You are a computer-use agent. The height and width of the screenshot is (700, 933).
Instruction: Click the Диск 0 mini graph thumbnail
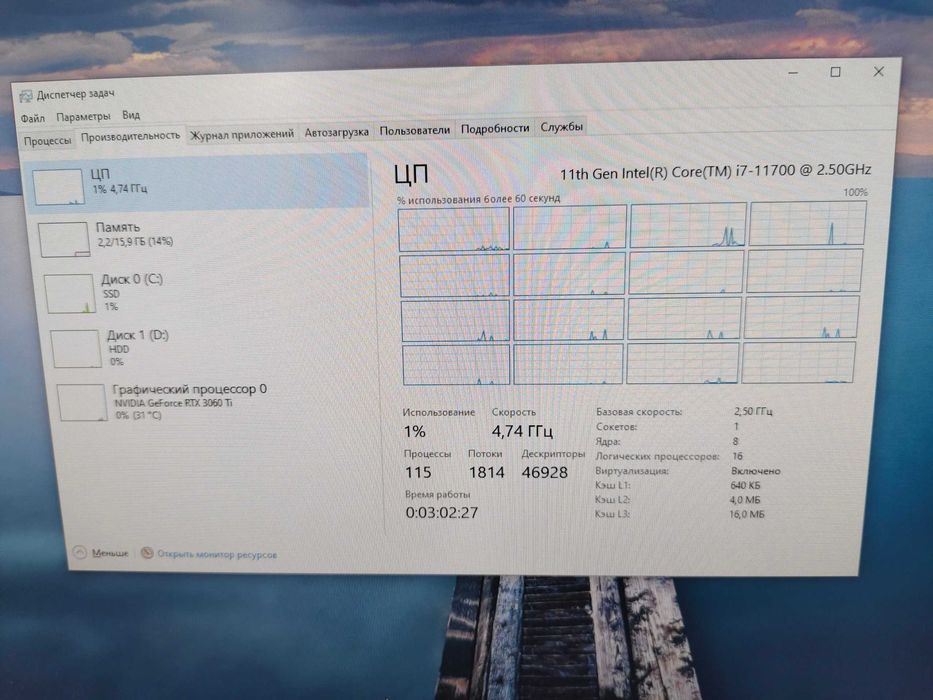(70, 293)
